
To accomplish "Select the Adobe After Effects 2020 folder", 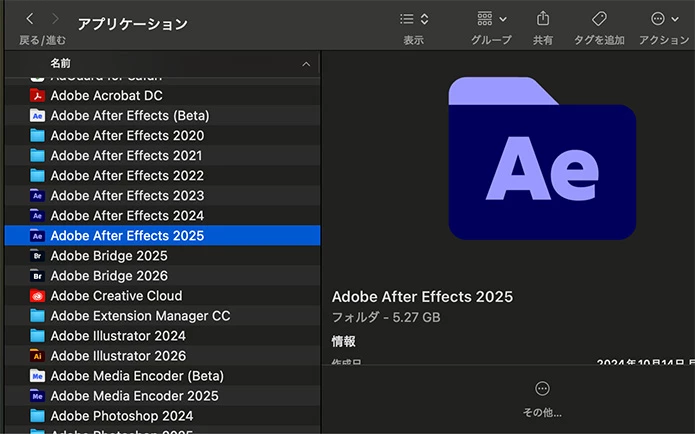I will pyautogui.click(x=162, y=136).
